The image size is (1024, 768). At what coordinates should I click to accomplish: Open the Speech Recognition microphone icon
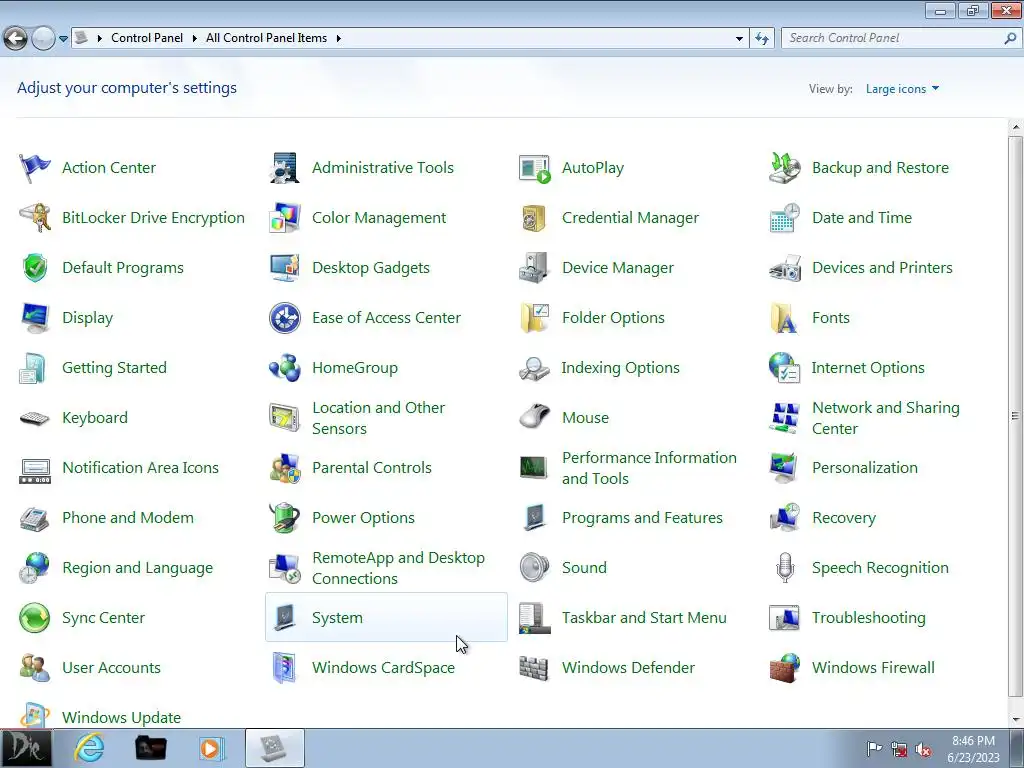click(785, 568)
